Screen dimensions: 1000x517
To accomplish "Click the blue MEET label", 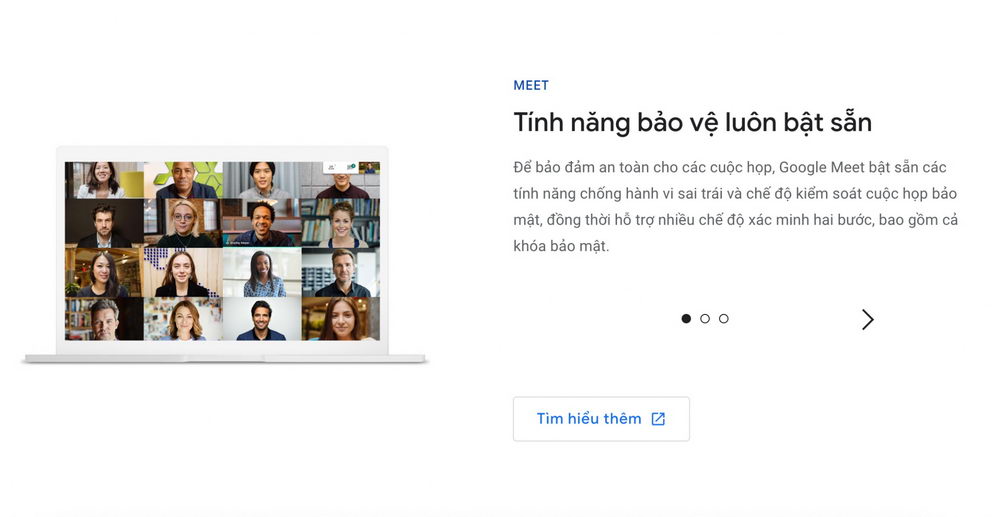I will (x=531, y=86).
